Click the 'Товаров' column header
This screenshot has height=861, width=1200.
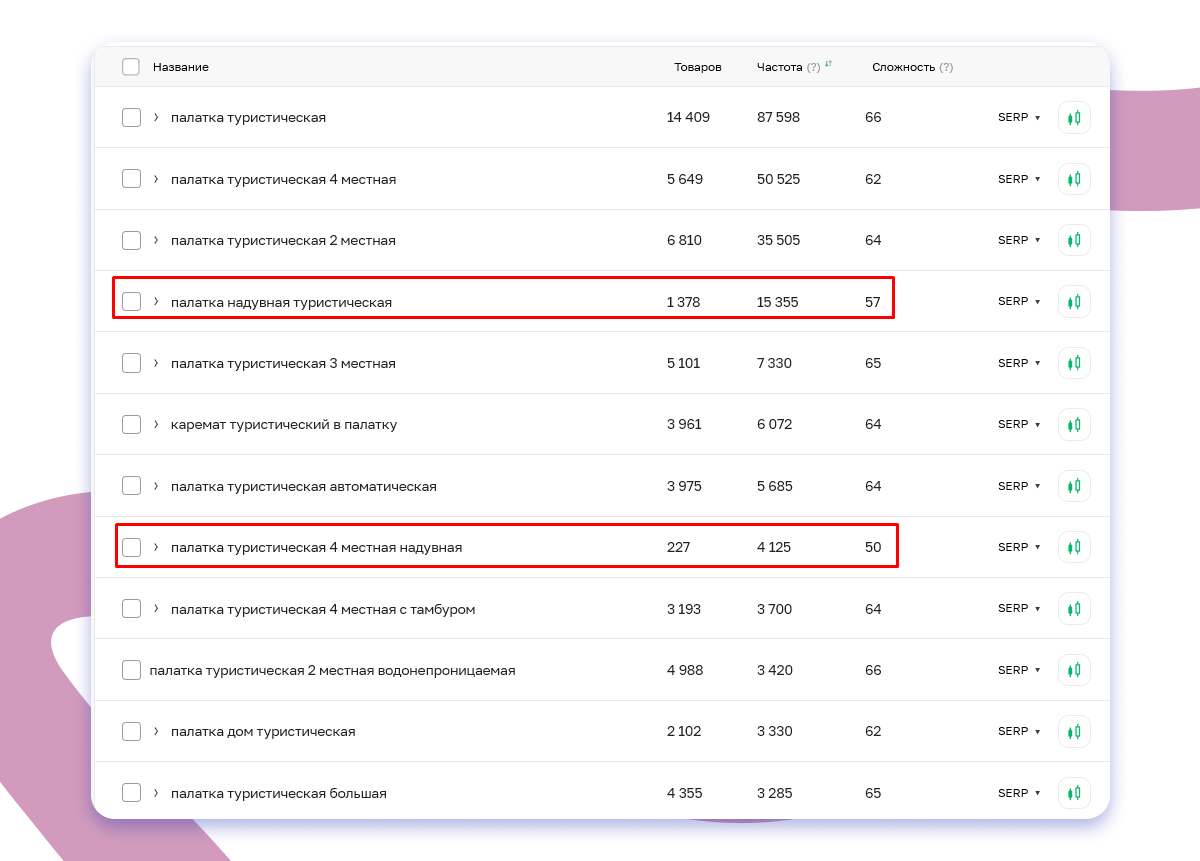697,67
